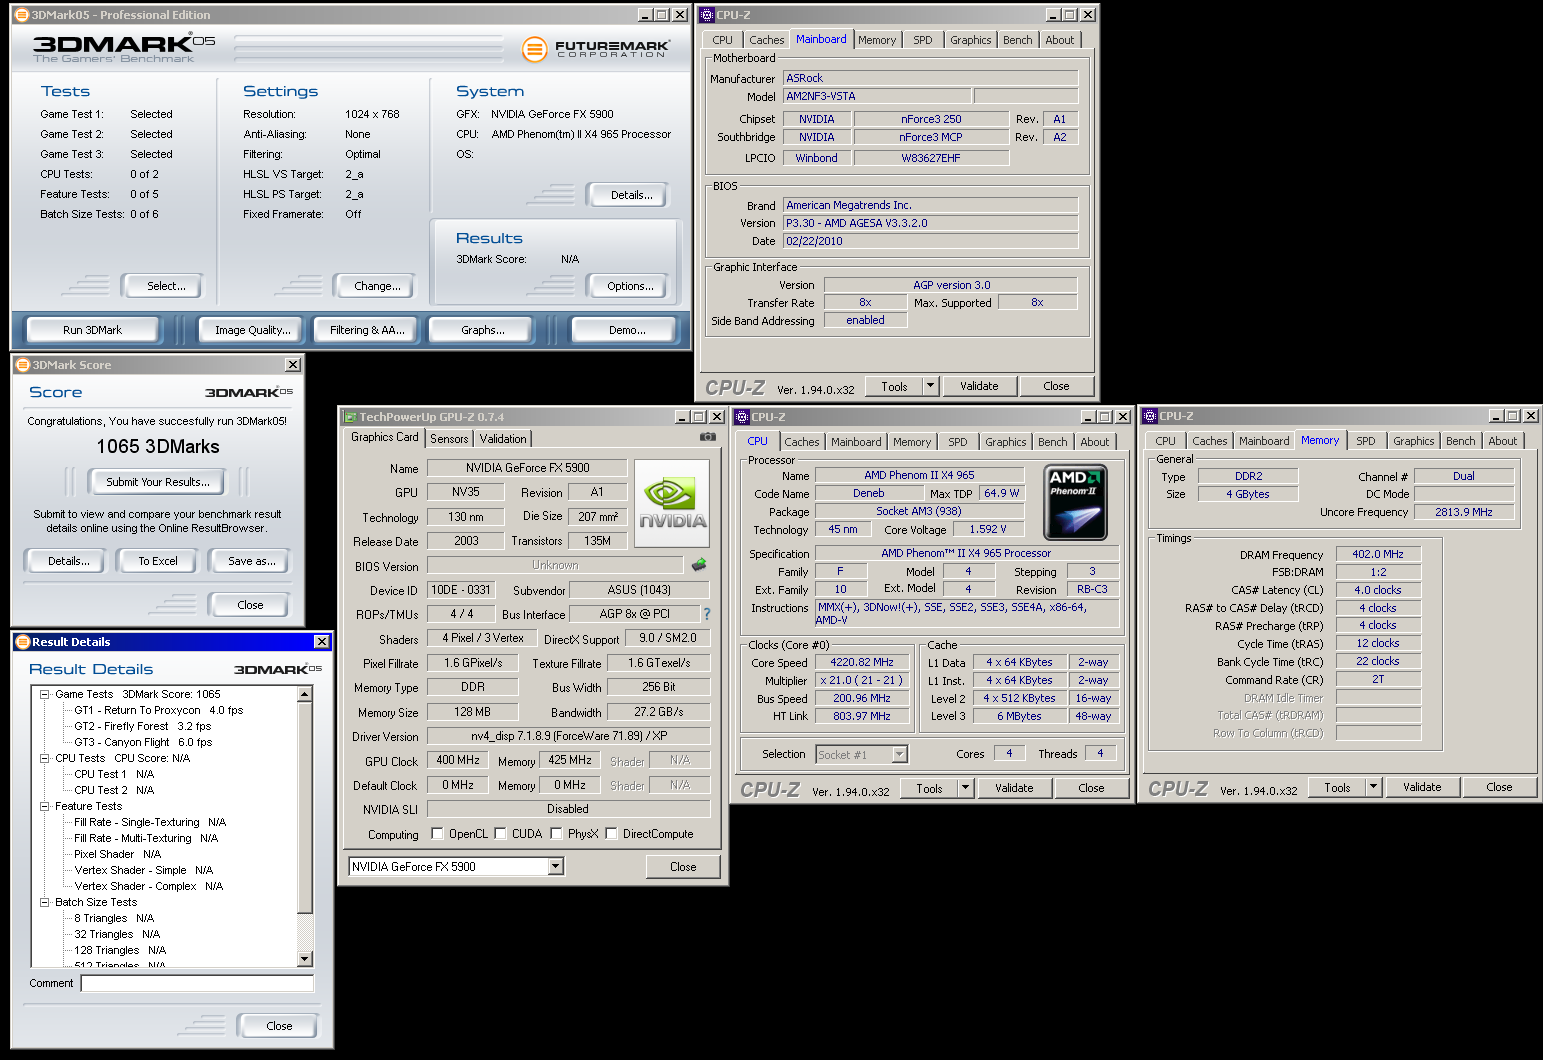This screenshot has width=1543, height=1060.
Task: Select Bench tab in CPU-Z Memory window
Action: (1460, 441)
